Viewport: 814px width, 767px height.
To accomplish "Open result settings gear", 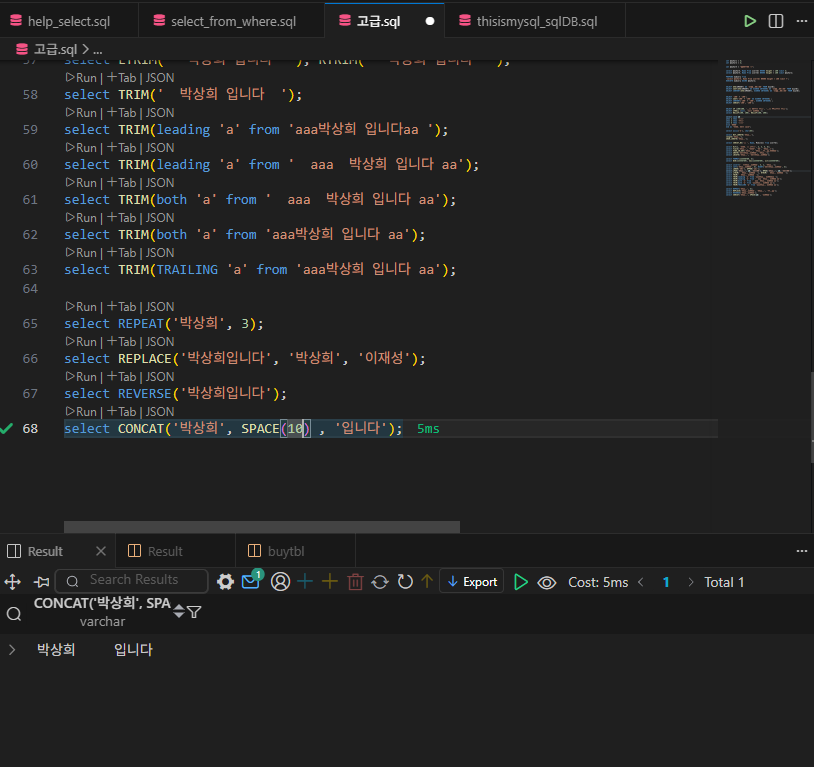I will pyautogui.click(x=225, y=582).
